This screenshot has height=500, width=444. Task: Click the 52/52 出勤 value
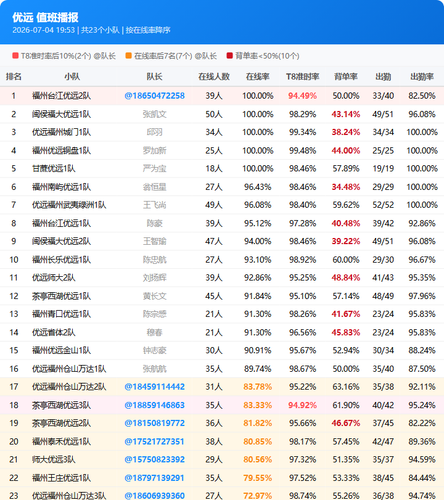[x=383, y=205]
